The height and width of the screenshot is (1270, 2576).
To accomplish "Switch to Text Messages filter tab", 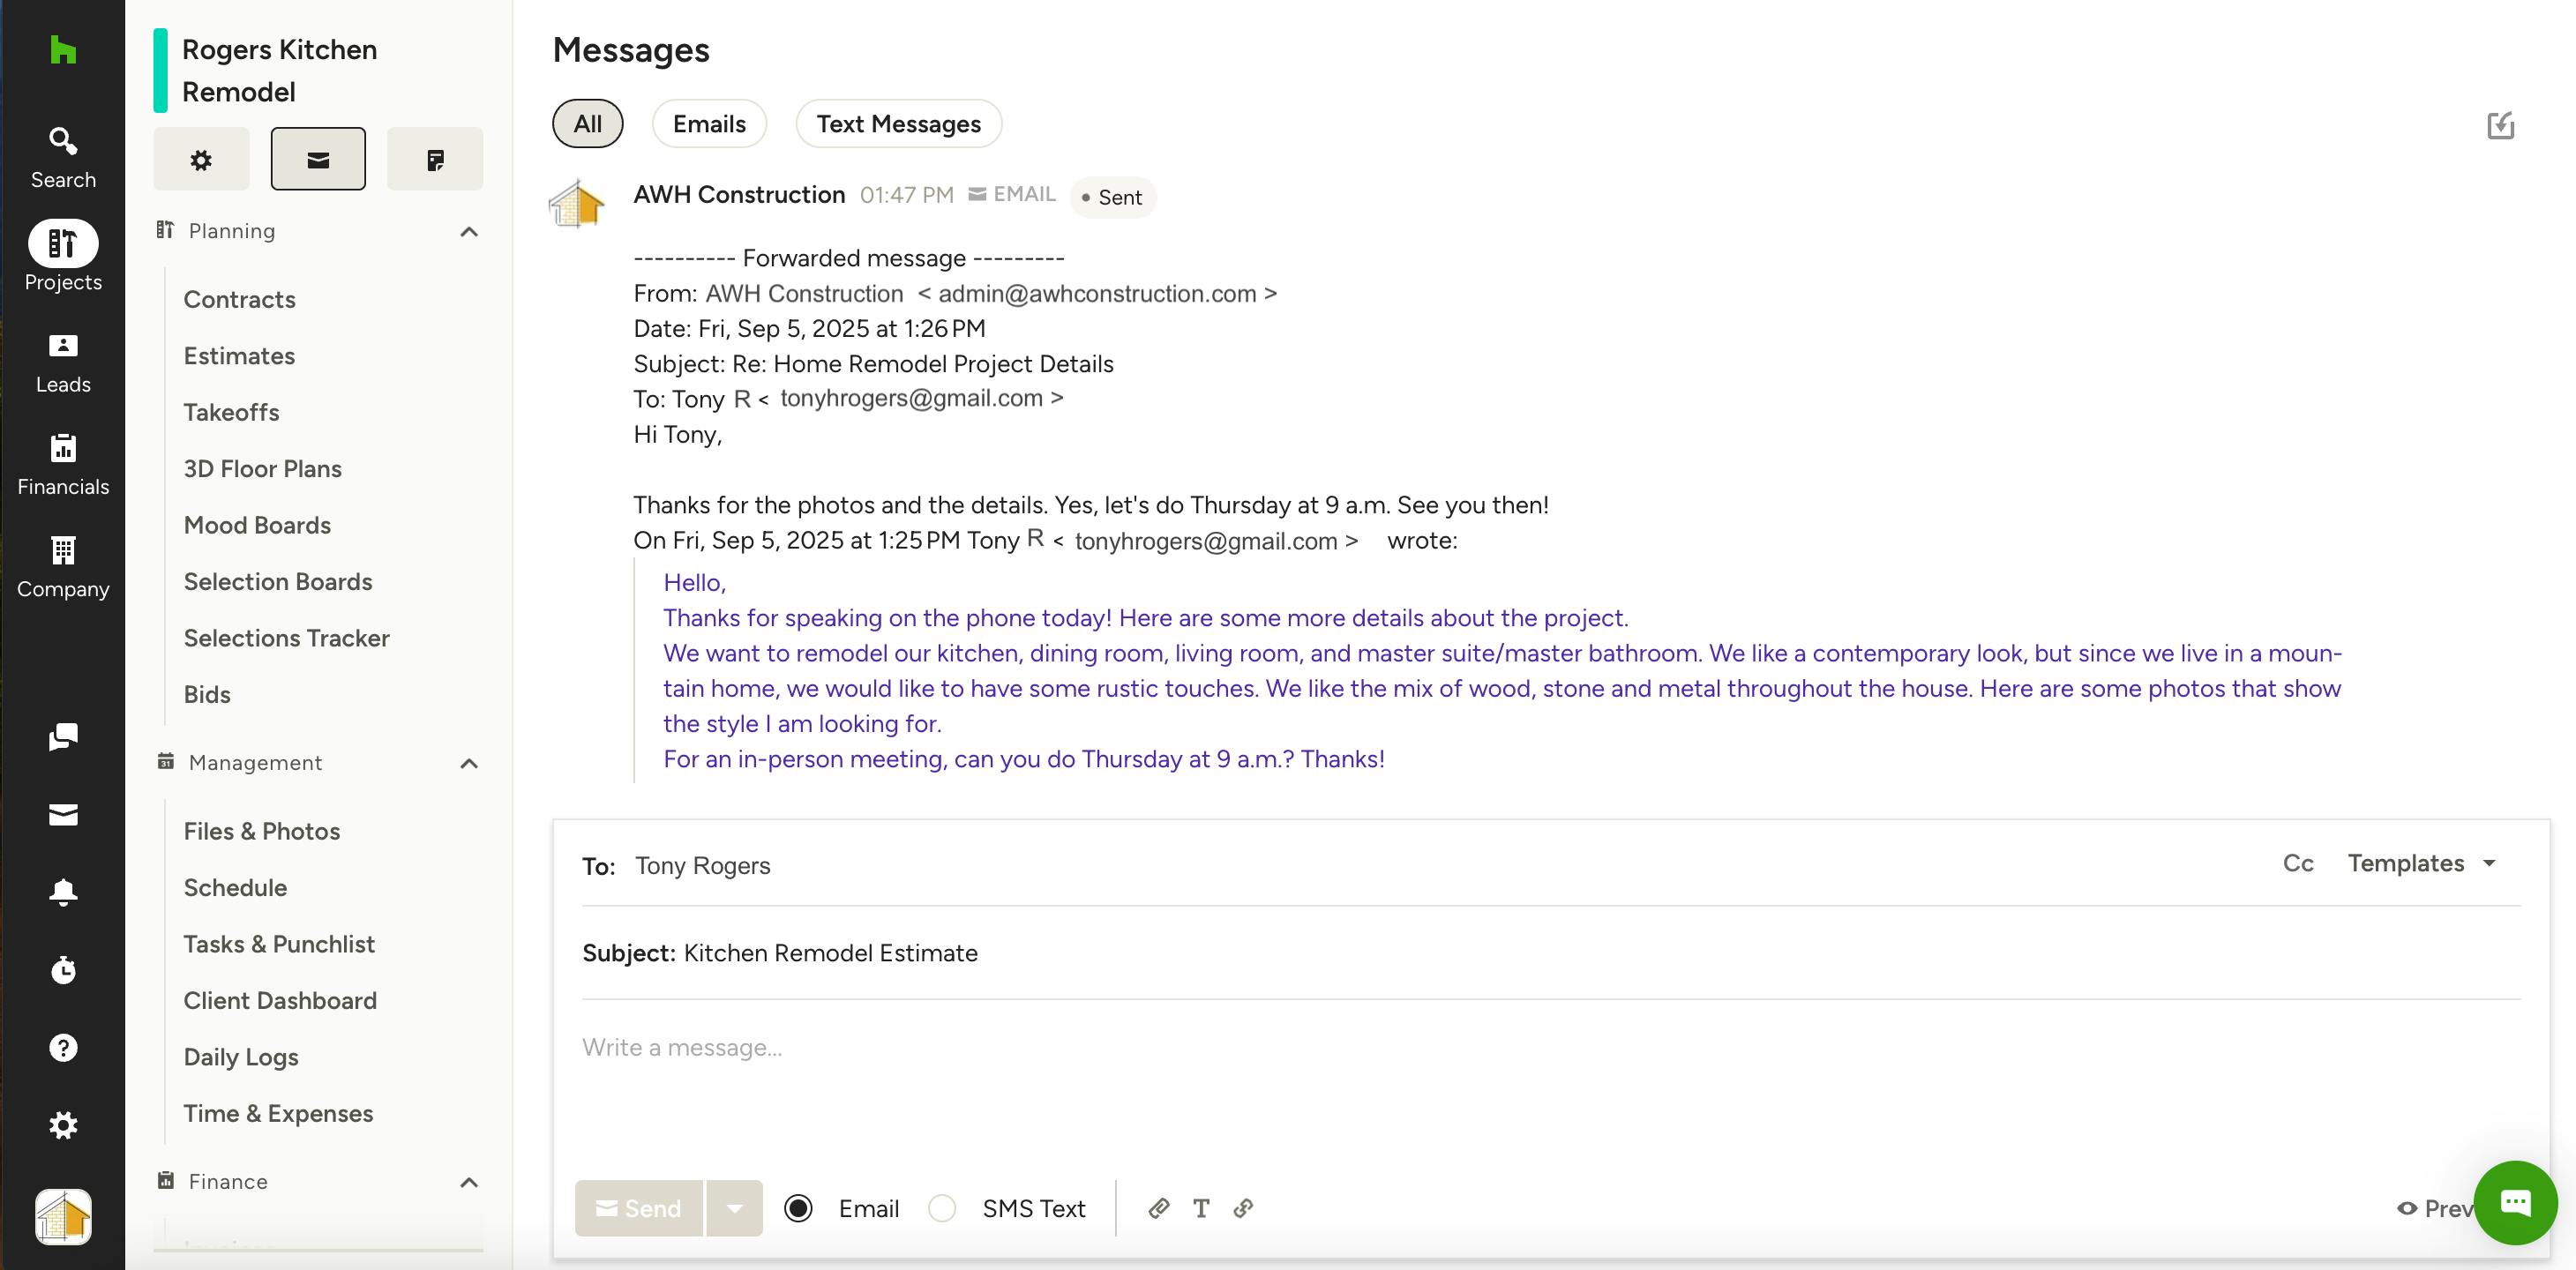I will [x=898, y=124].
